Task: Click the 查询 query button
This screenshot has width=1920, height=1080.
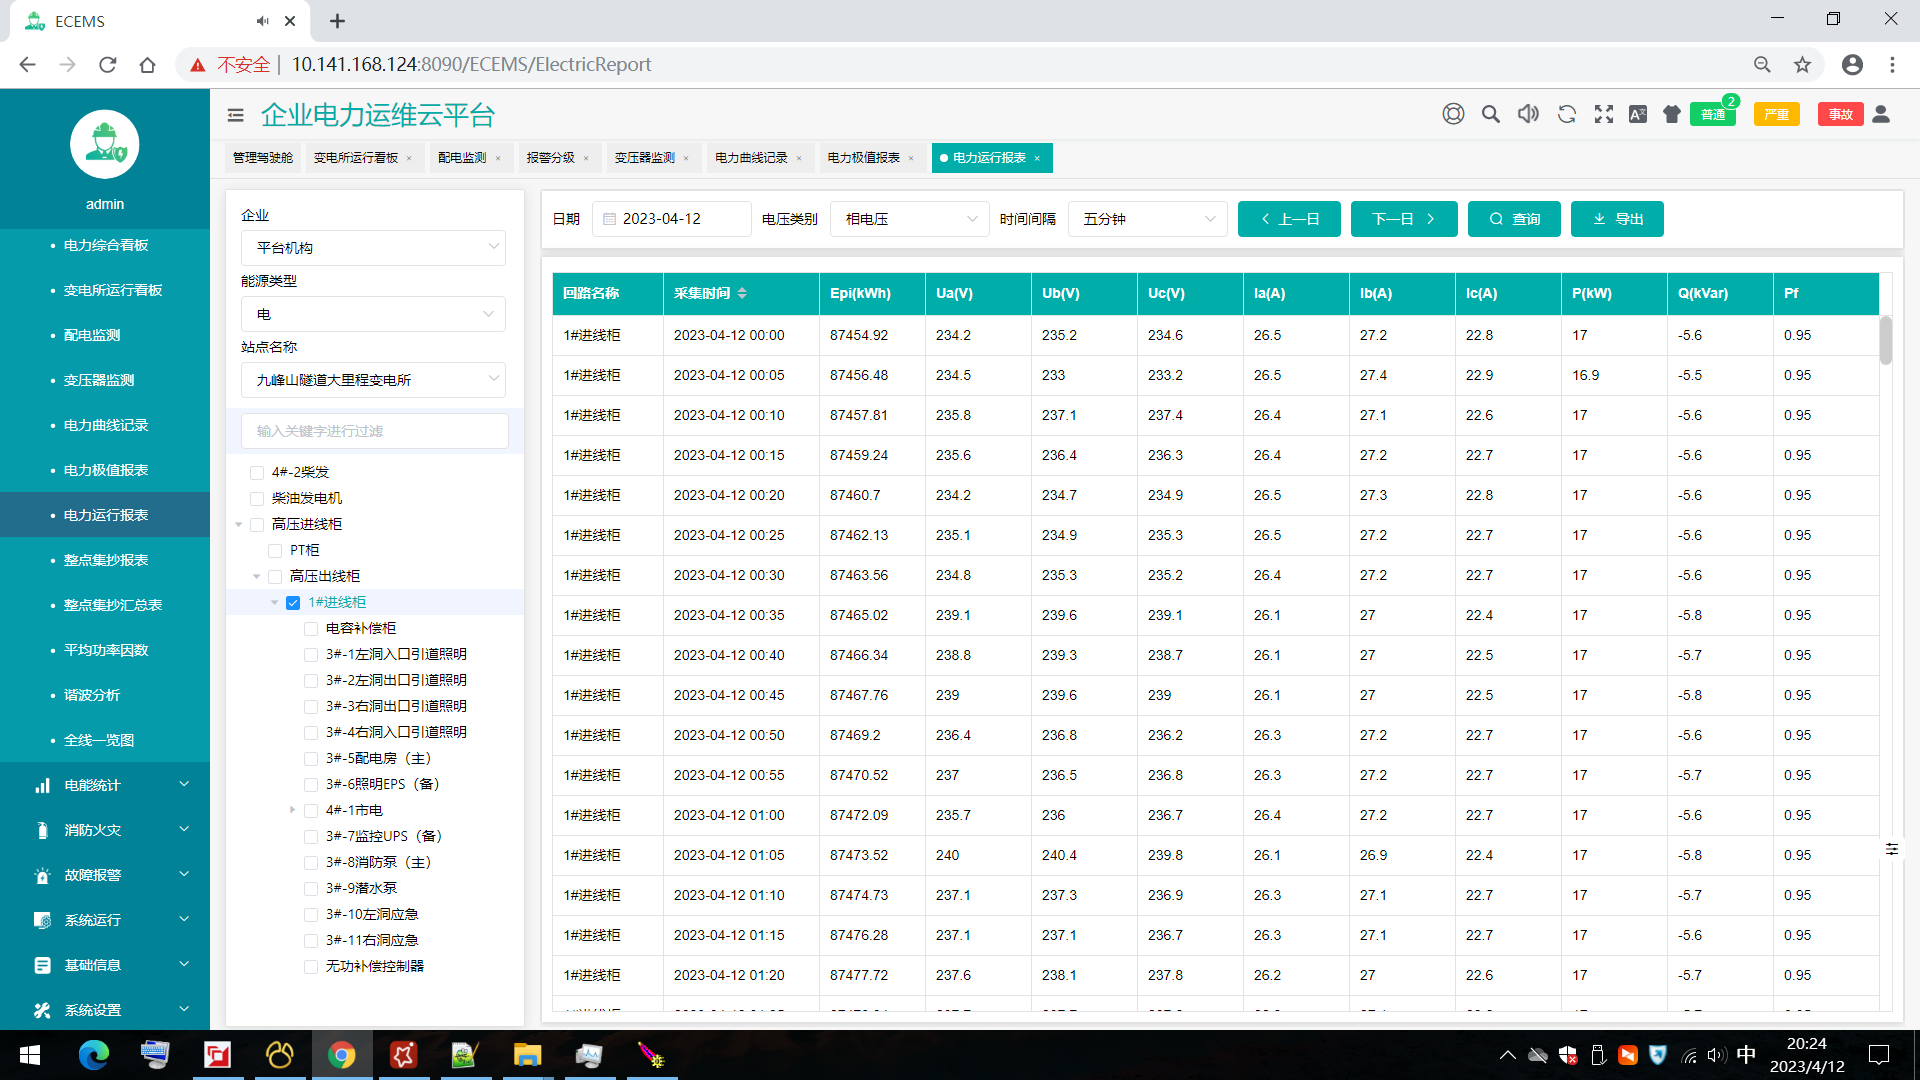Action: [1513, 219]
